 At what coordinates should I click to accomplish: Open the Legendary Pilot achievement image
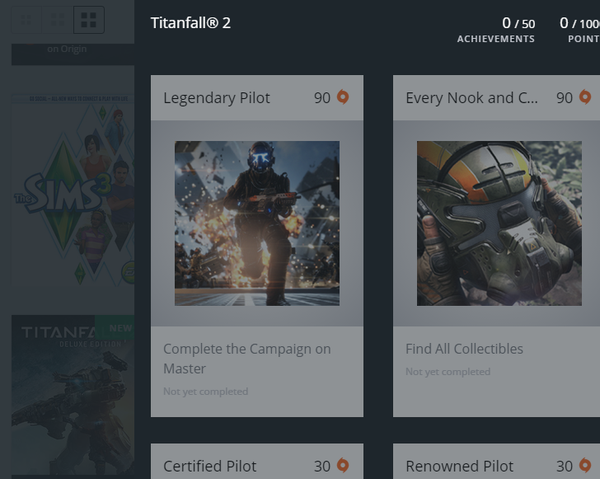[257, 223]
